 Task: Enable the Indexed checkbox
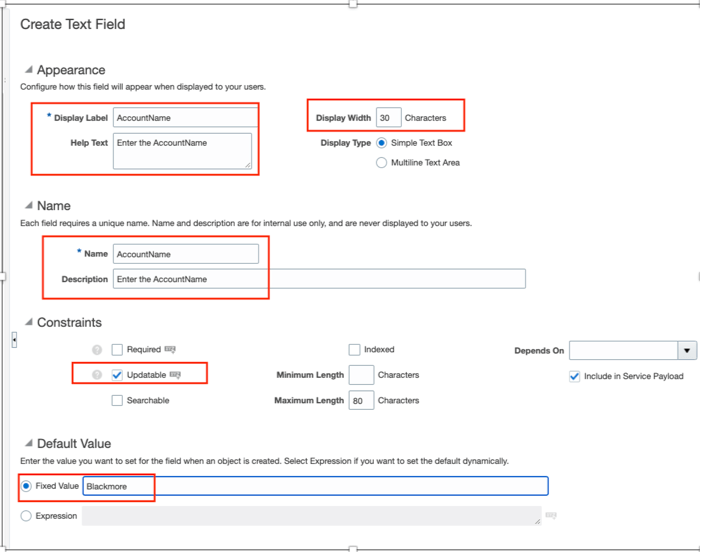coord(355,350)
